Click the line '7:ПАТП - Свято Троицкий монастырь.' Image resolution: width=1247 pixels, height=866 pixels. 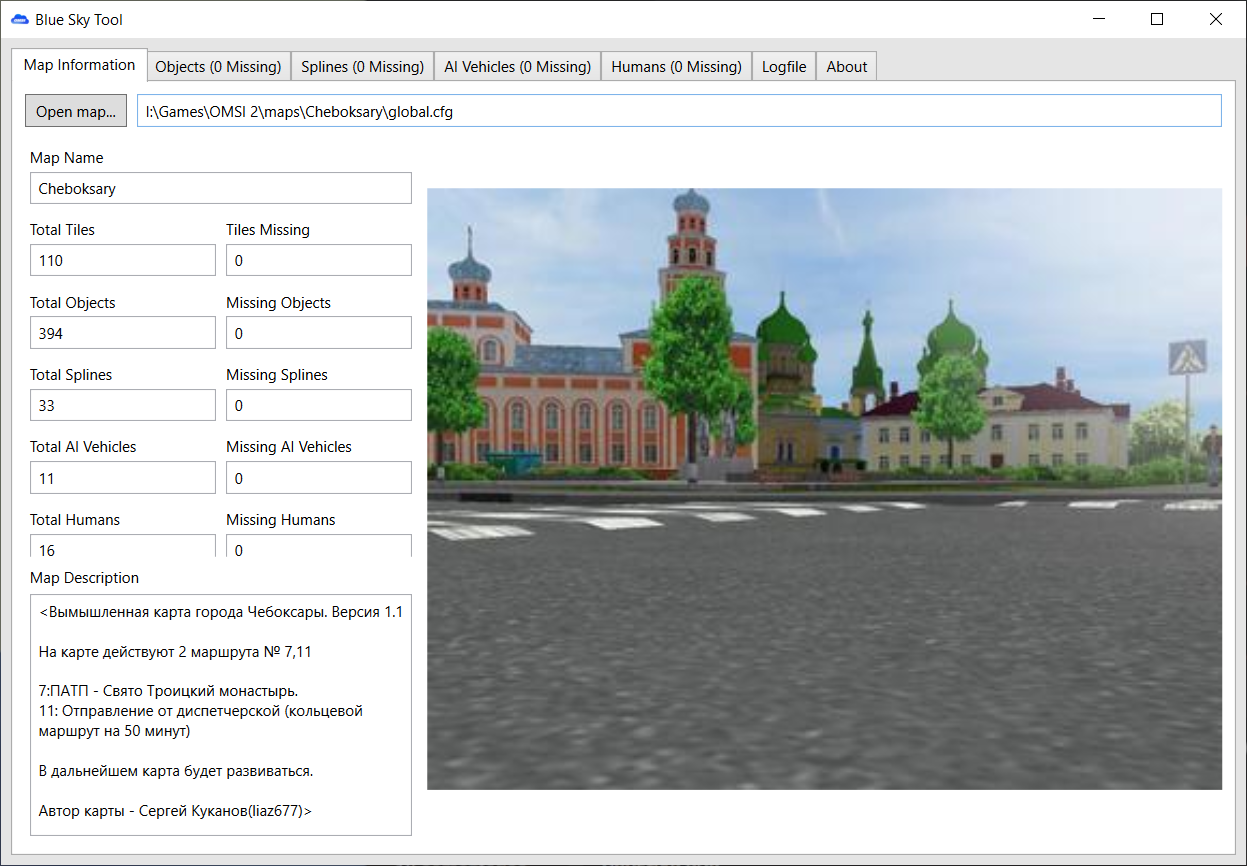click(169, 691)
